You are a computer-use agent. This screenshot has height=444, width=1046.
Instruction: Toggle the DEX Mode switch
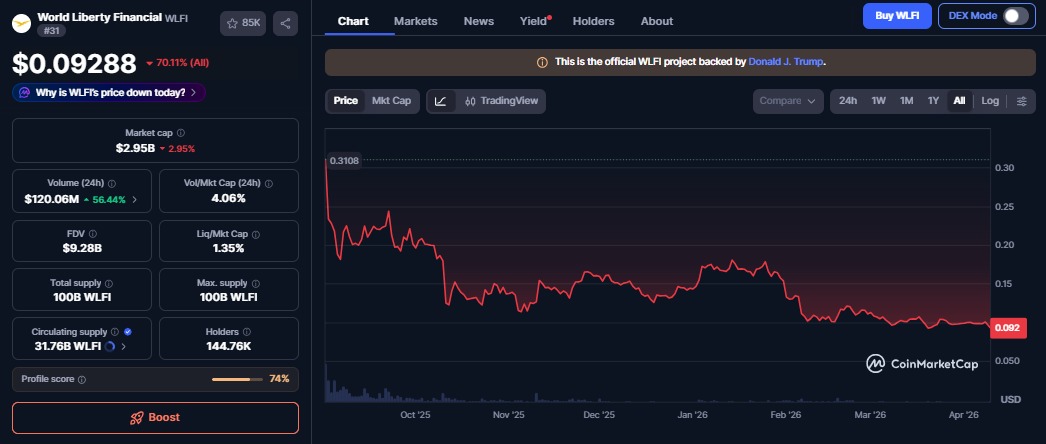coord(1015,16)
